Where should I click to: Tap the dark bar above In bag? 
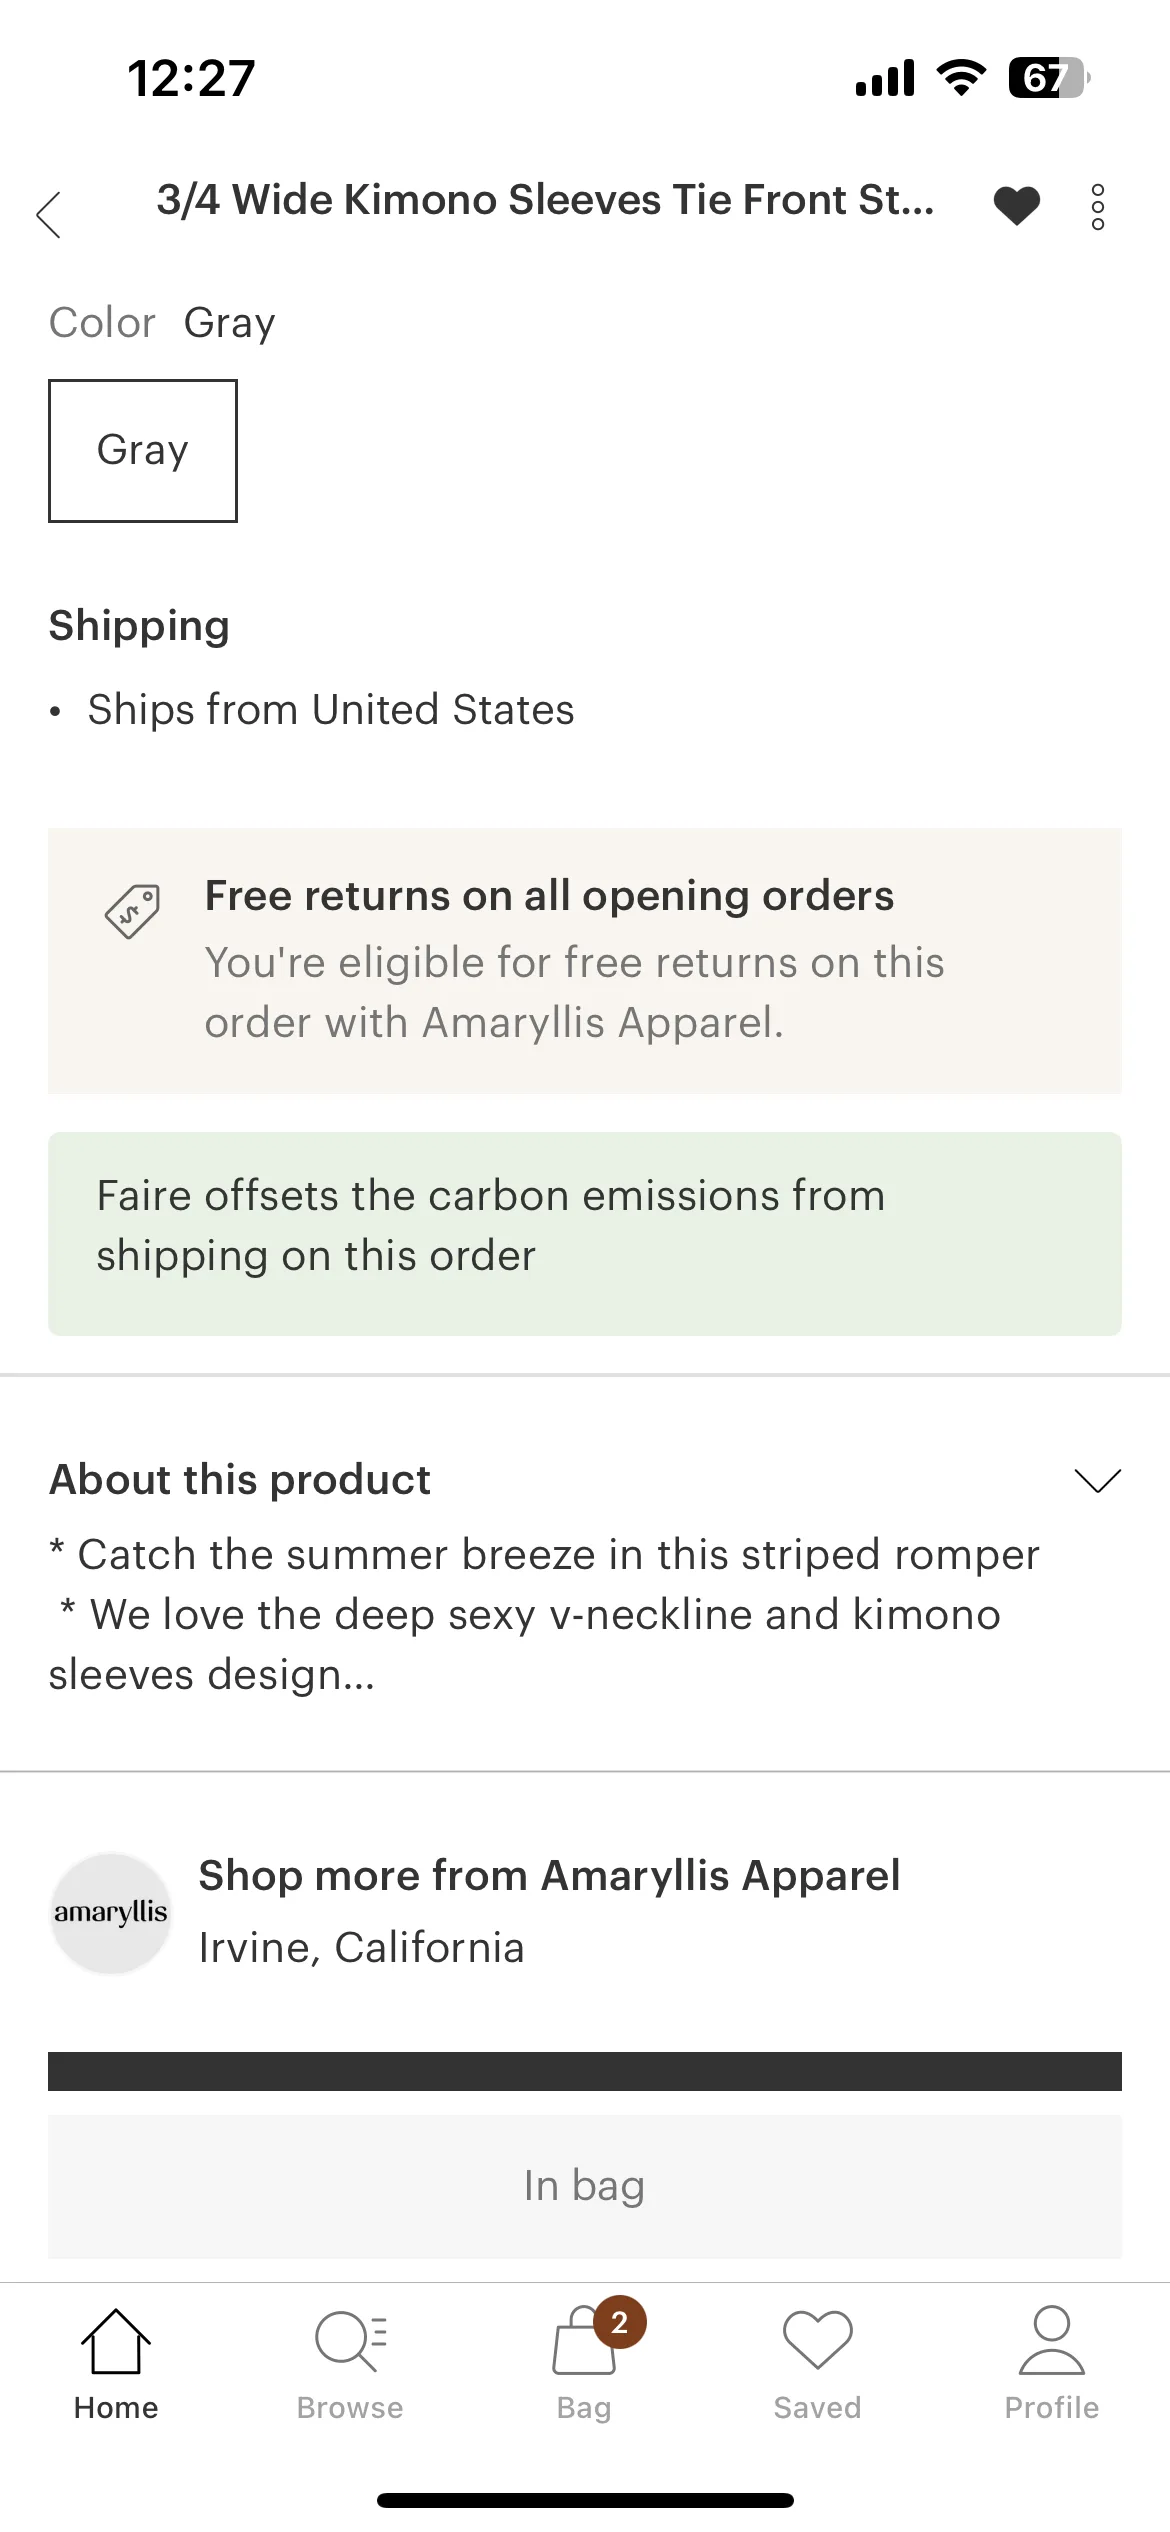pos(585,2071)
